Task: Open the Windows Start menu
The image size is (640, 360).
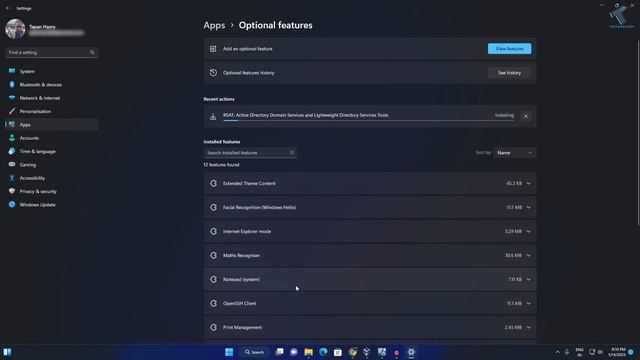Action: 229,352
